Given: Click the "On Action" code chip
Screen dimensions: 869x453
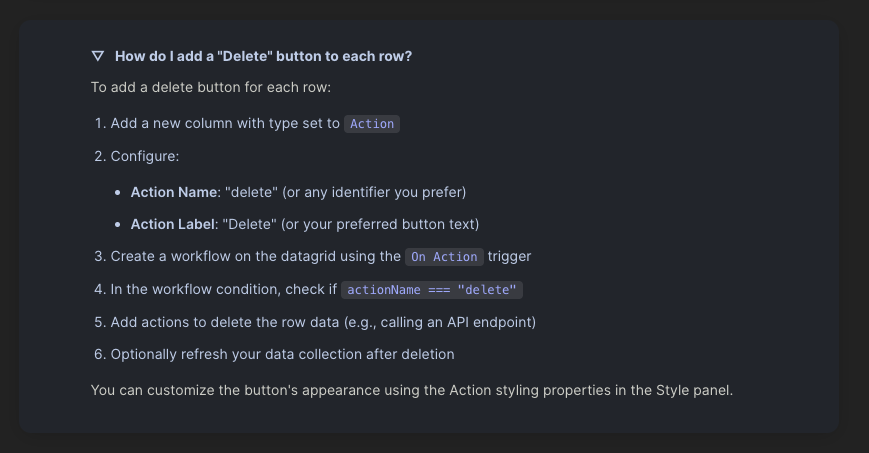Looking at the screenshot, I should [444, 257].
